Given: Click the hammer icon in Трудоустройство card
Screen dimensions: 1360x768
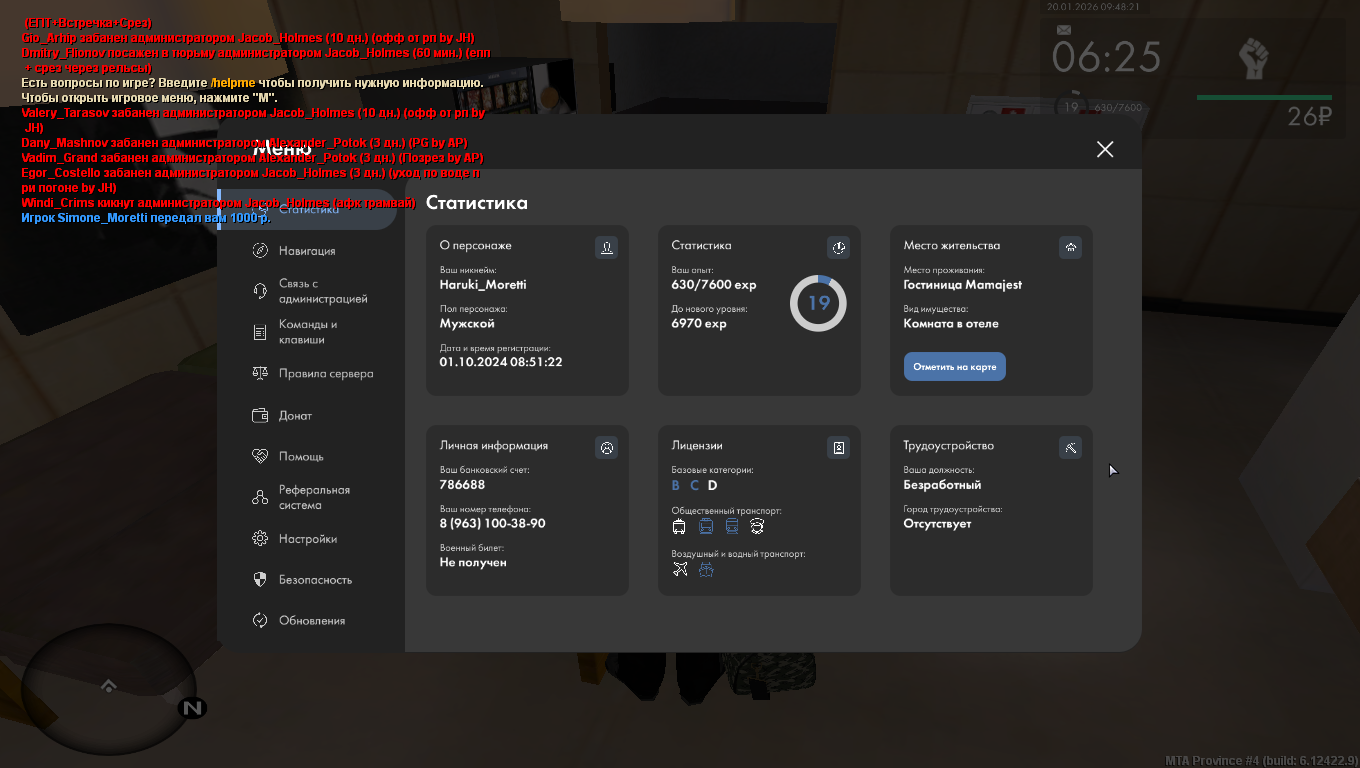Looking at the screenshot, I should 1070,447.
